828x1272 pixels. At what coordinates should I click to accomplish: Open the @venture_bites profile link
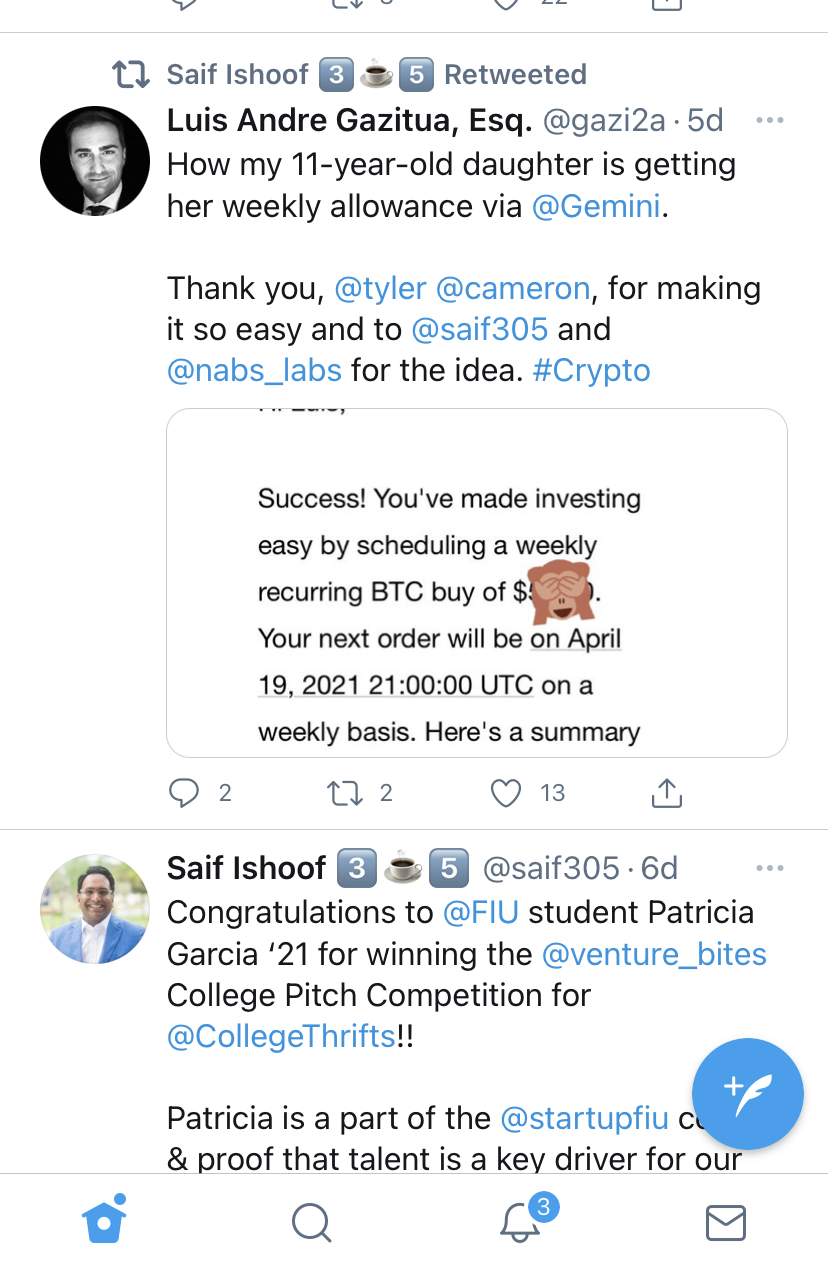point(654,954)
